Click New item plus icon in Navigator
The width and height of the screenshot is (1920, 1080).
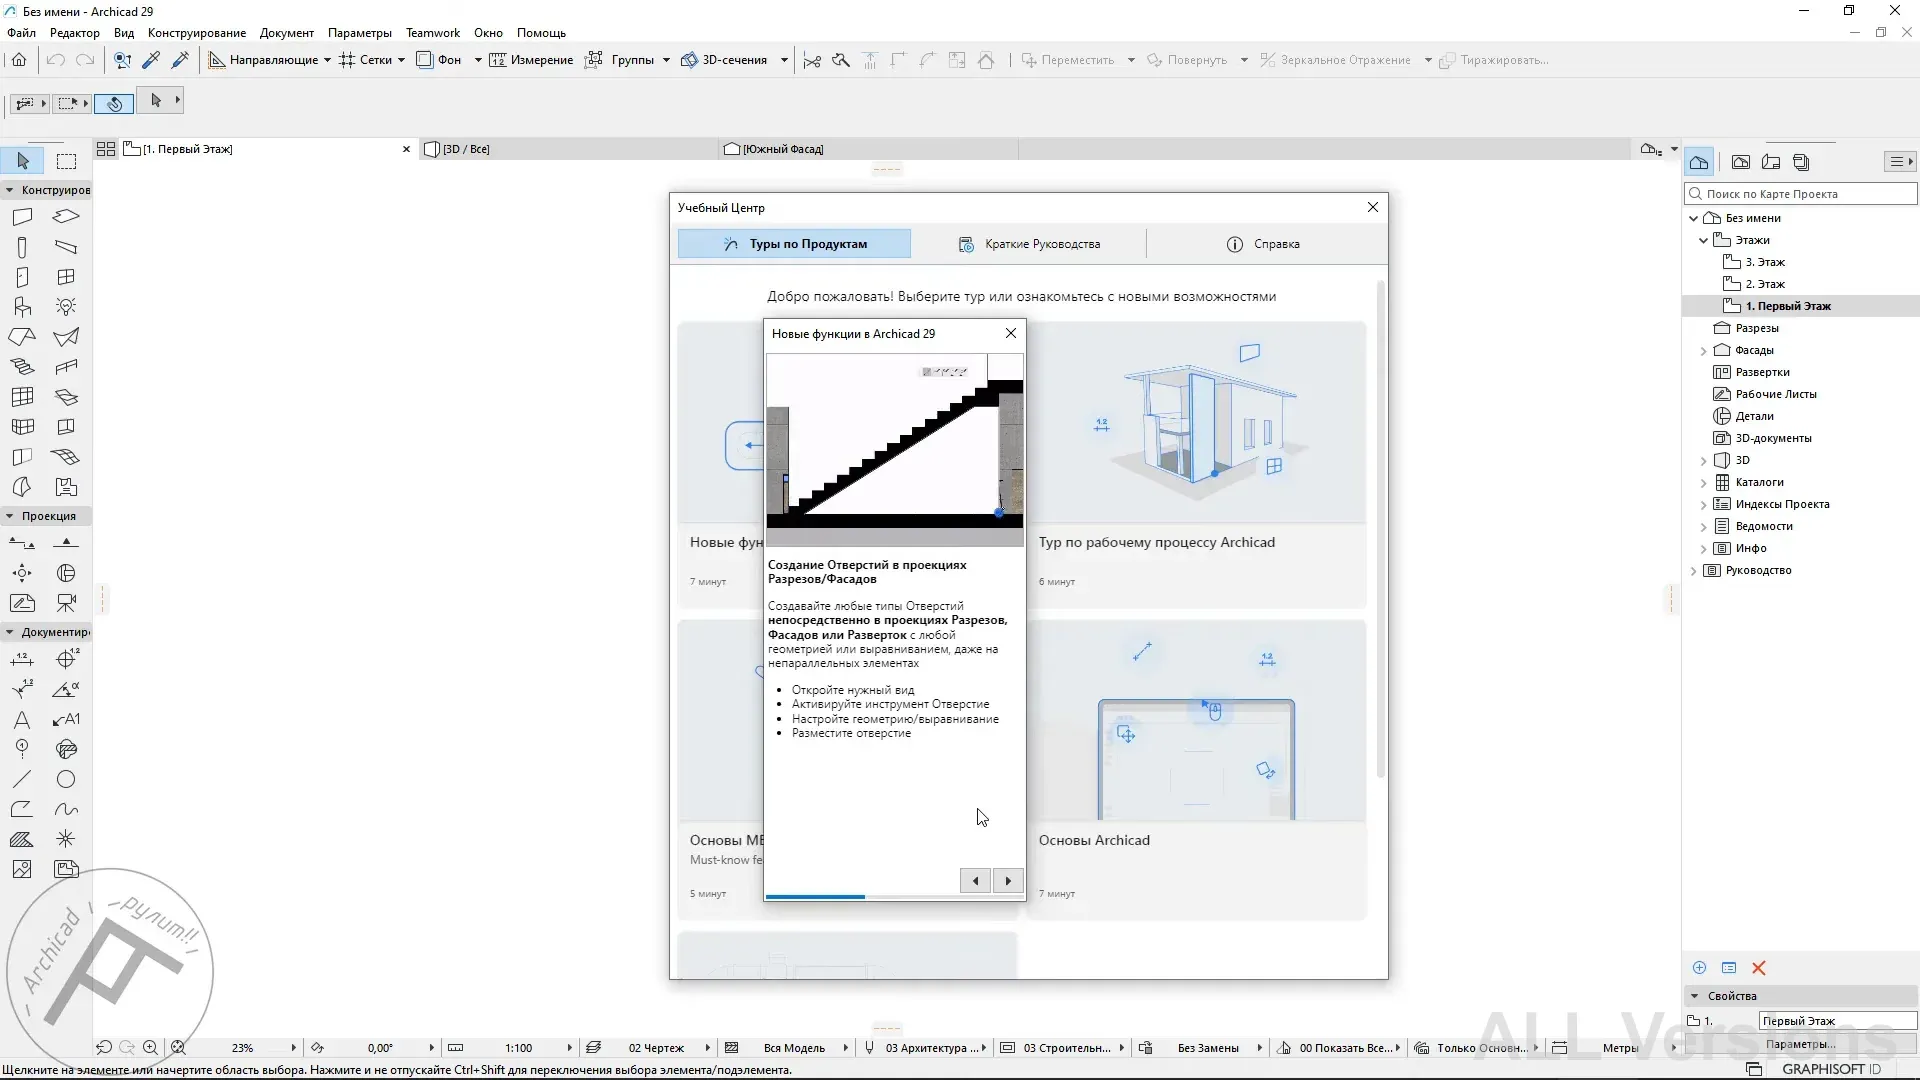pos(1699,968)
